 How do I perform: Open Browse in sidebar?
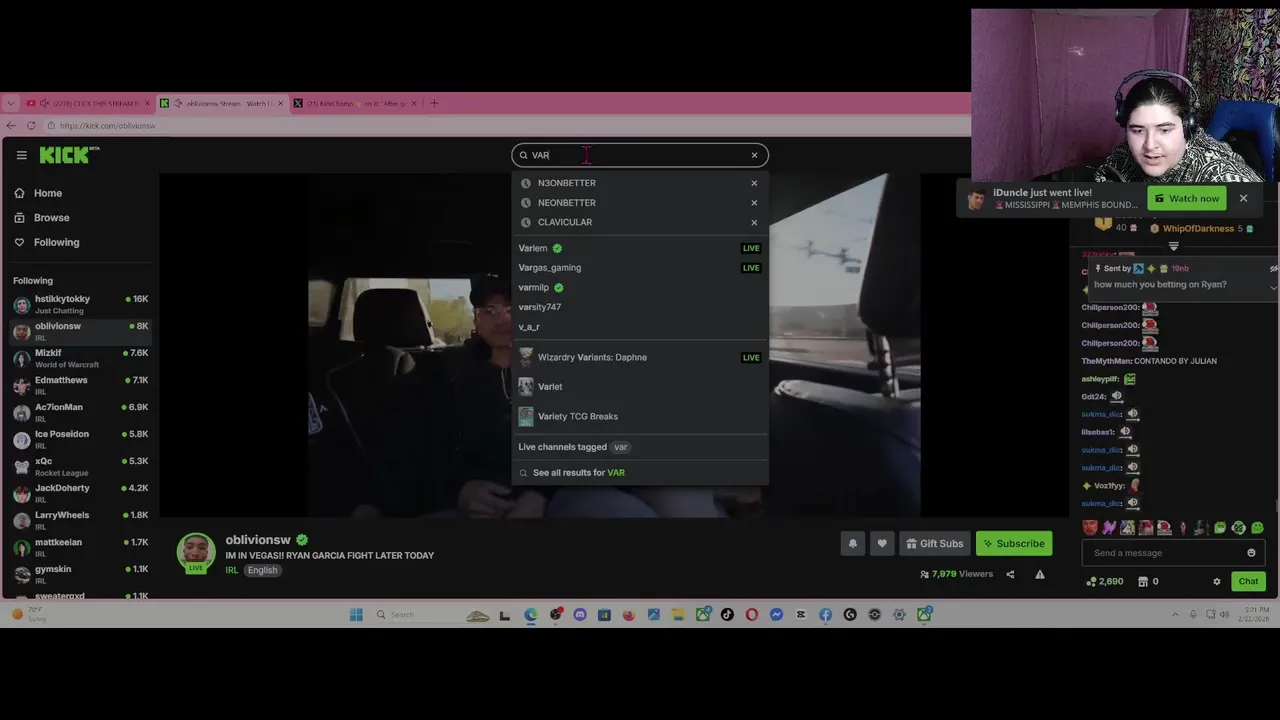tap(51, 218)
